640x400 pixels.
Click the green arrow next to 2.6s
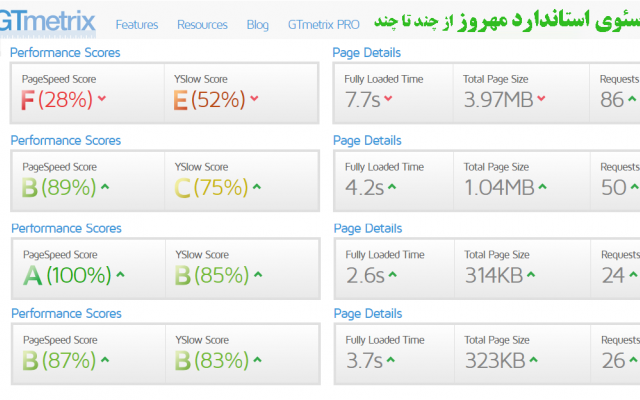pos(392,274)
